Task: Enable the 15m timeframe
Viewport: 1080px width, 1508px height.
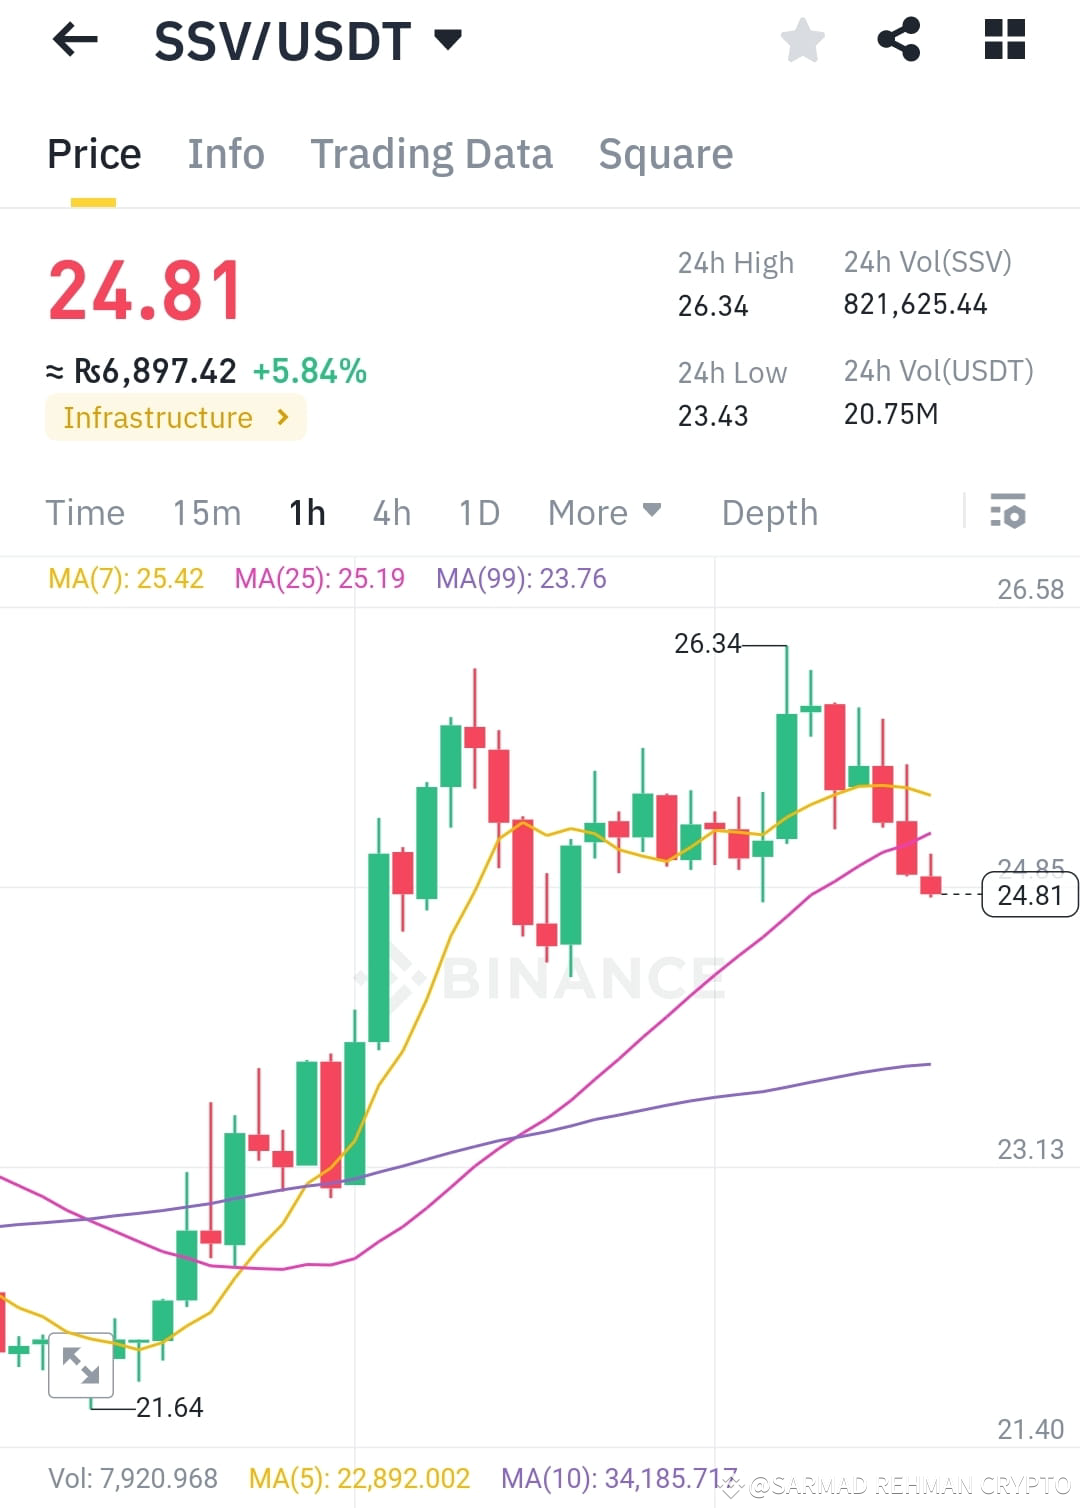Action: click(x=206, y=513)
